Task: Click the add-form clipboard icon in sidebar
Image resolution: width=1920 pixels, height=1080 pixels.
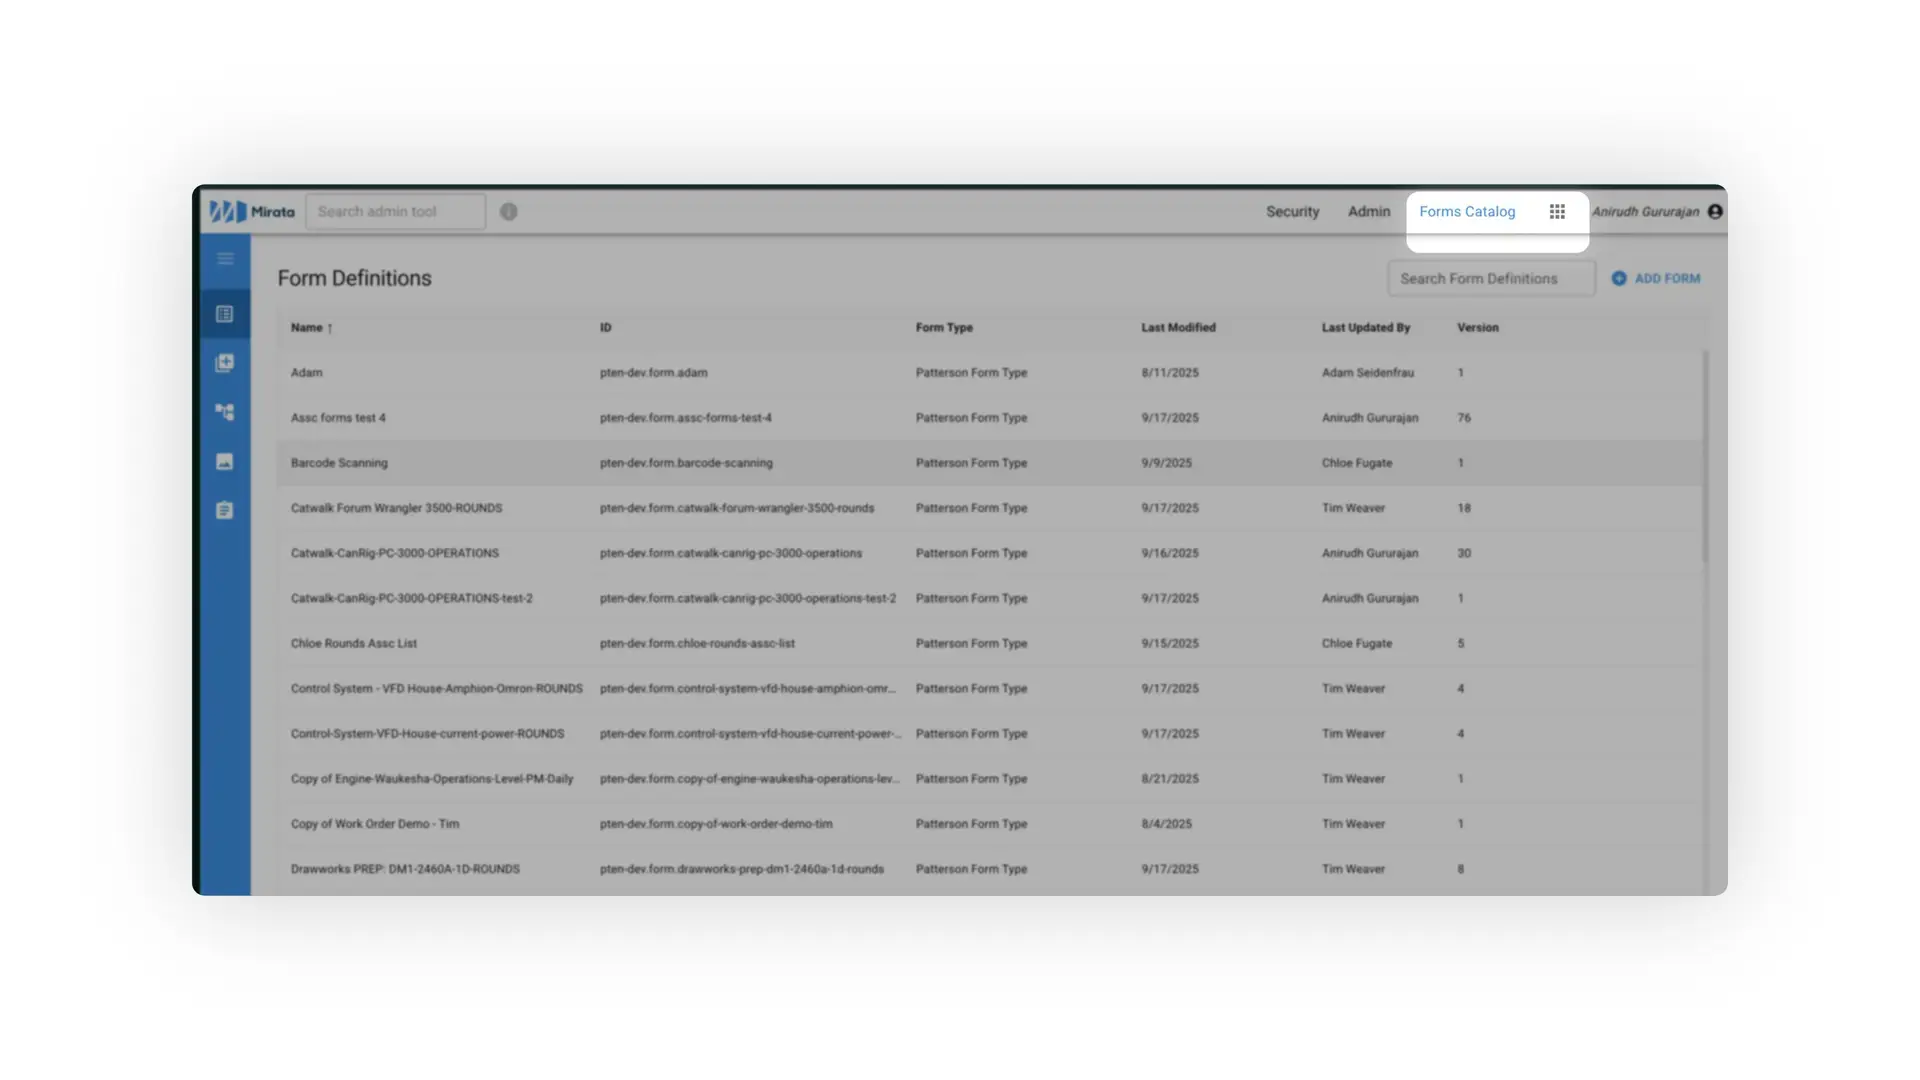Action: (224, 362)
